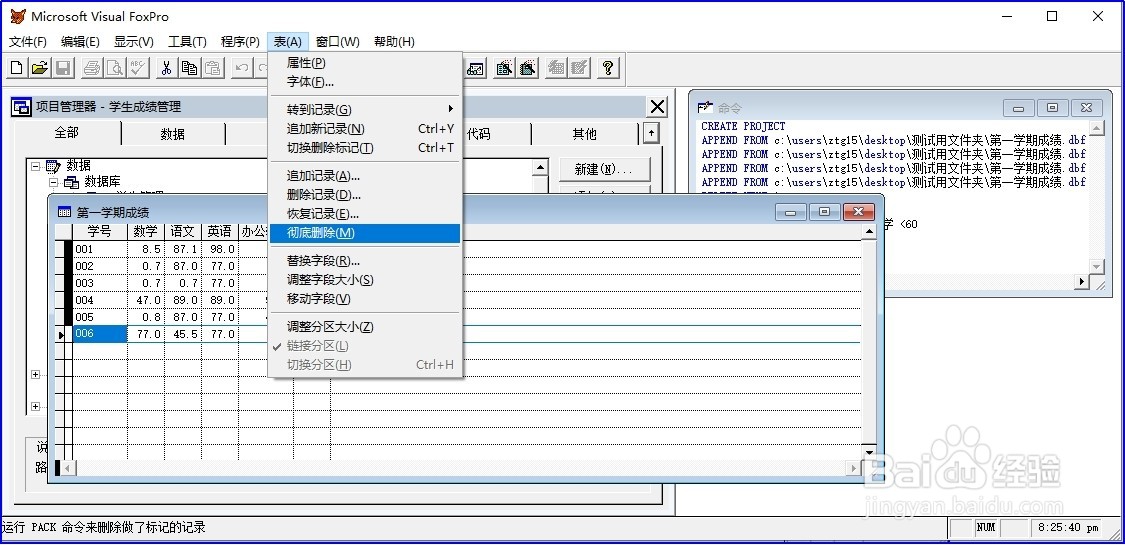Click scroll-down arrow in browse window
Viewport: 1125px width, 545px height.
point(869,452)
